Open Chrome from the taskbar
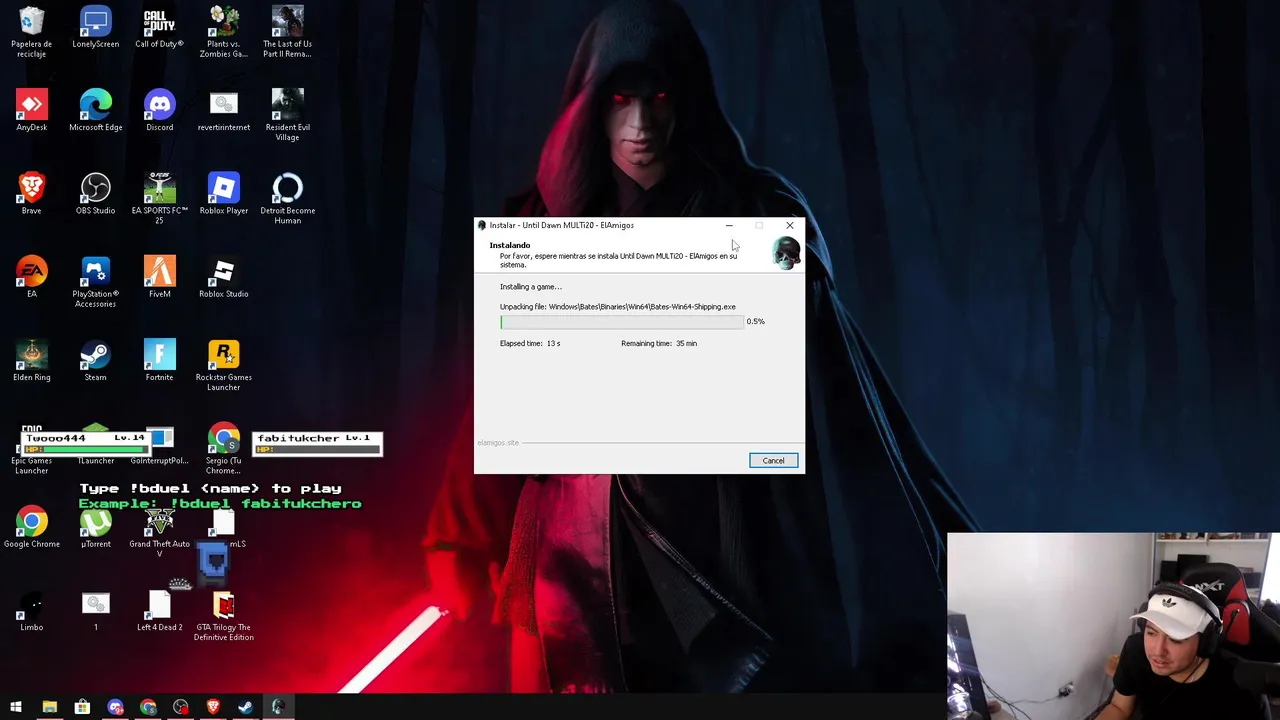This screenshot has height=720, width=1280. coord(148,707)
